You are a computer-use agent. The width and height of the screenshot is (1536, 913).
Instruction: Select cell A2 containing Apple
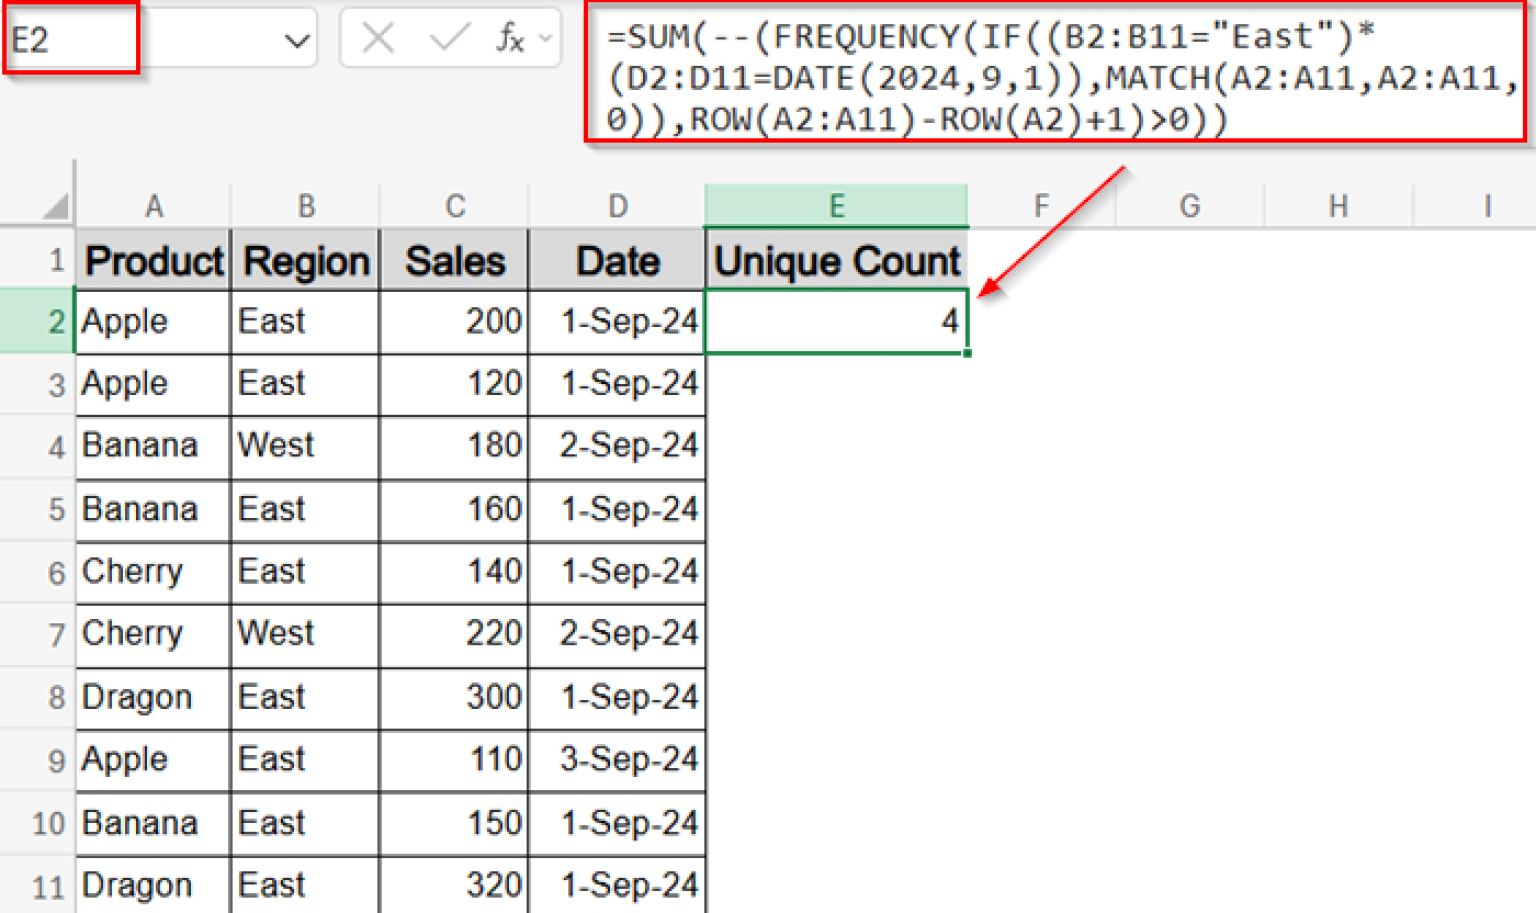click(x=152, y=321)
